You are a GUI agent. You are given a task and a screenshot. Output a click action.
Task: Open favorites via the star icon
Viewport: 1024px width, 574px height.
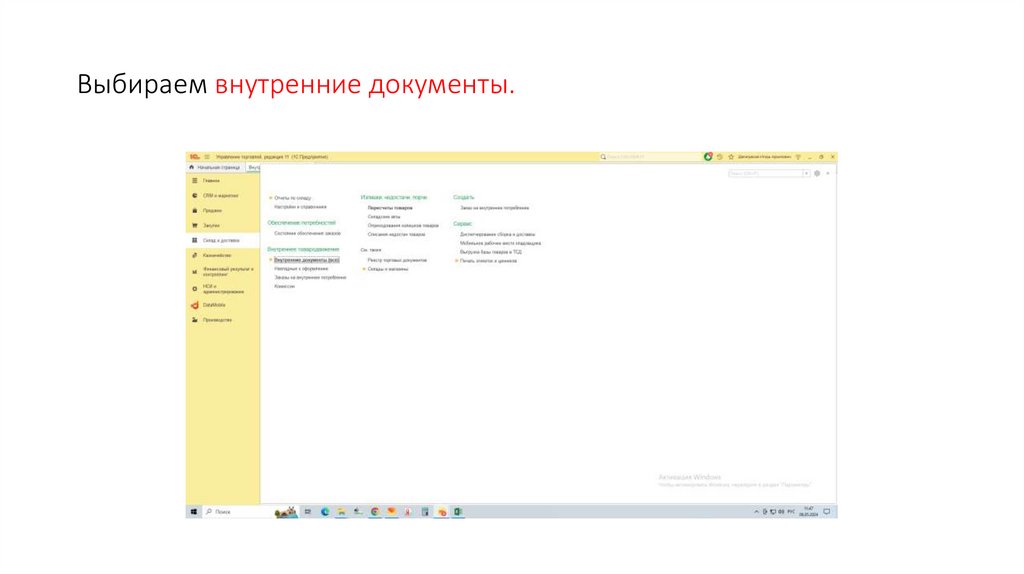[x=731, y=157]
